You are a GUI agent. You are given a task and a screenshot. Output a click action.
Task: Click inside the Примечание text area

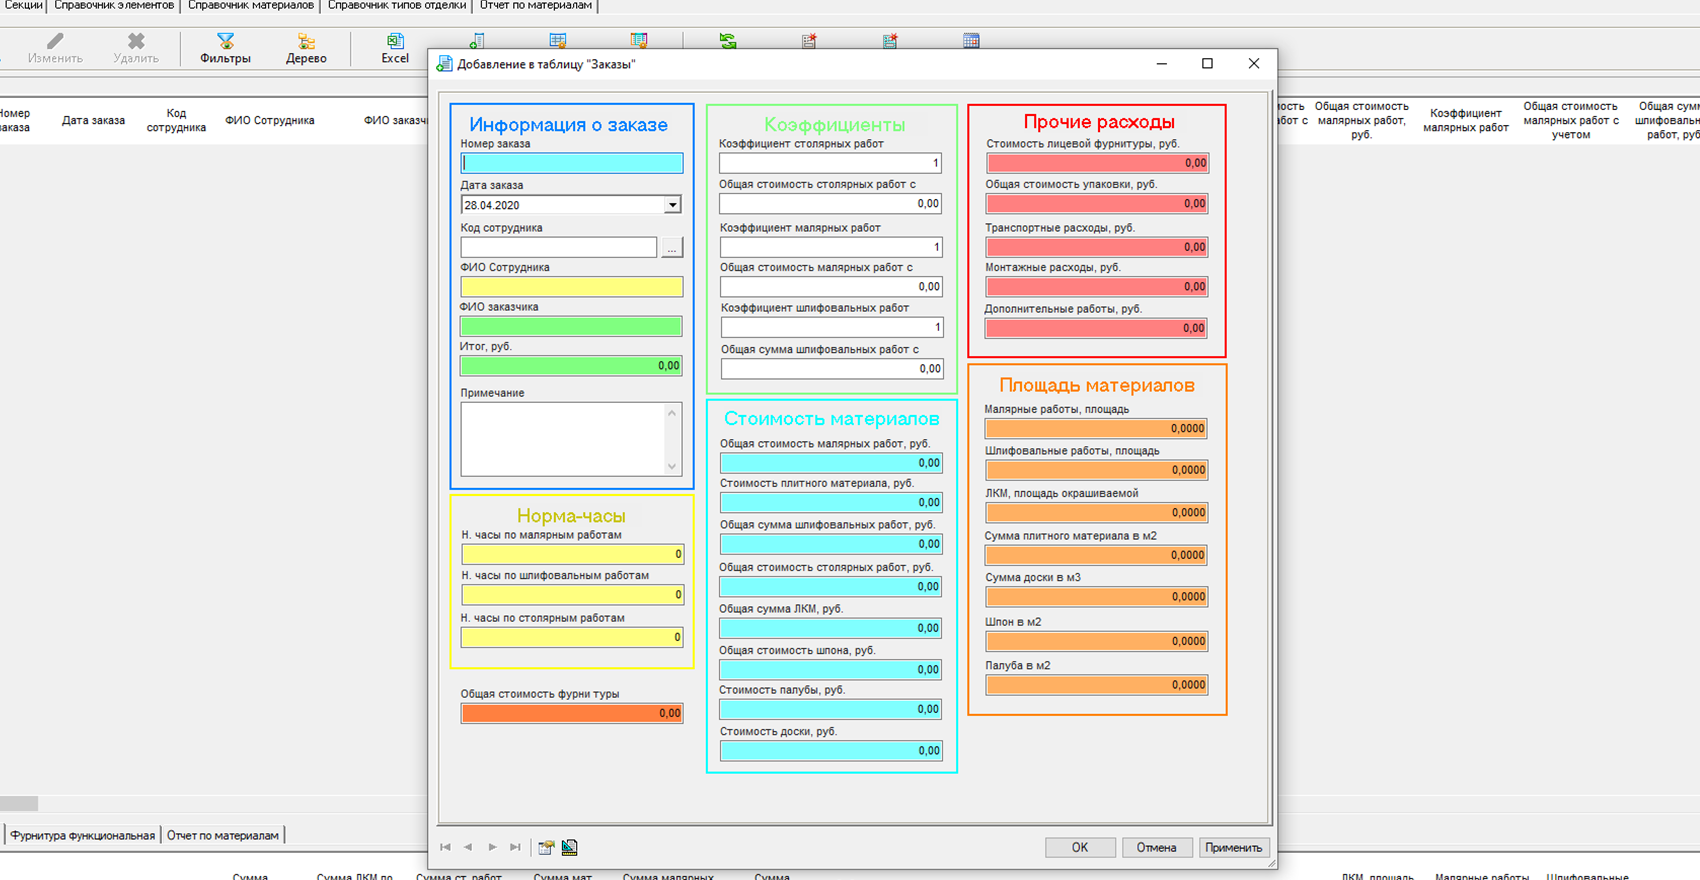point(563,440)
